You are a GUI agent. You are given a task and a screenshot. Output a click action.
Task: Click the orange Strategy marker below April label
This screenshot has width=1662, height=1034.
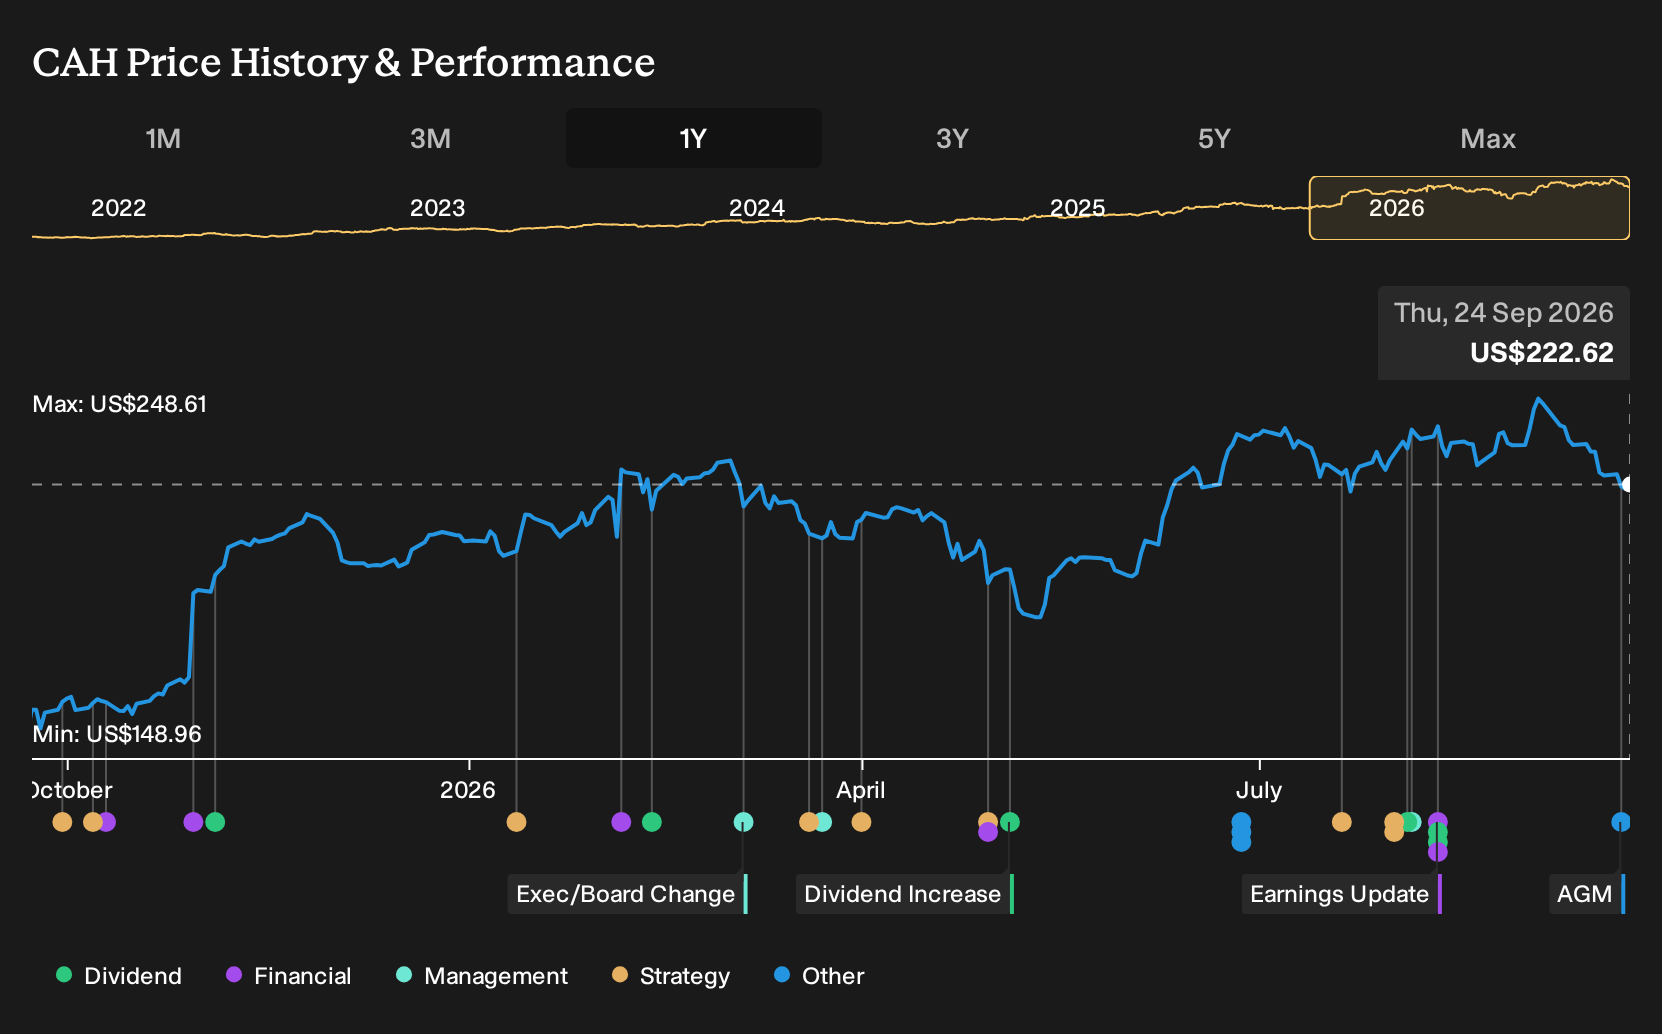(861, 822)
